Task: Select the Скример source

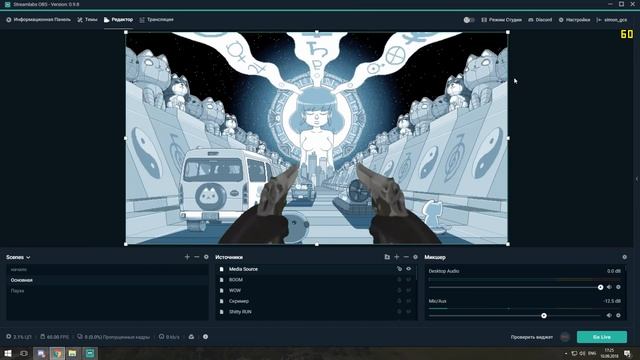Action: (x=316, y=301)
